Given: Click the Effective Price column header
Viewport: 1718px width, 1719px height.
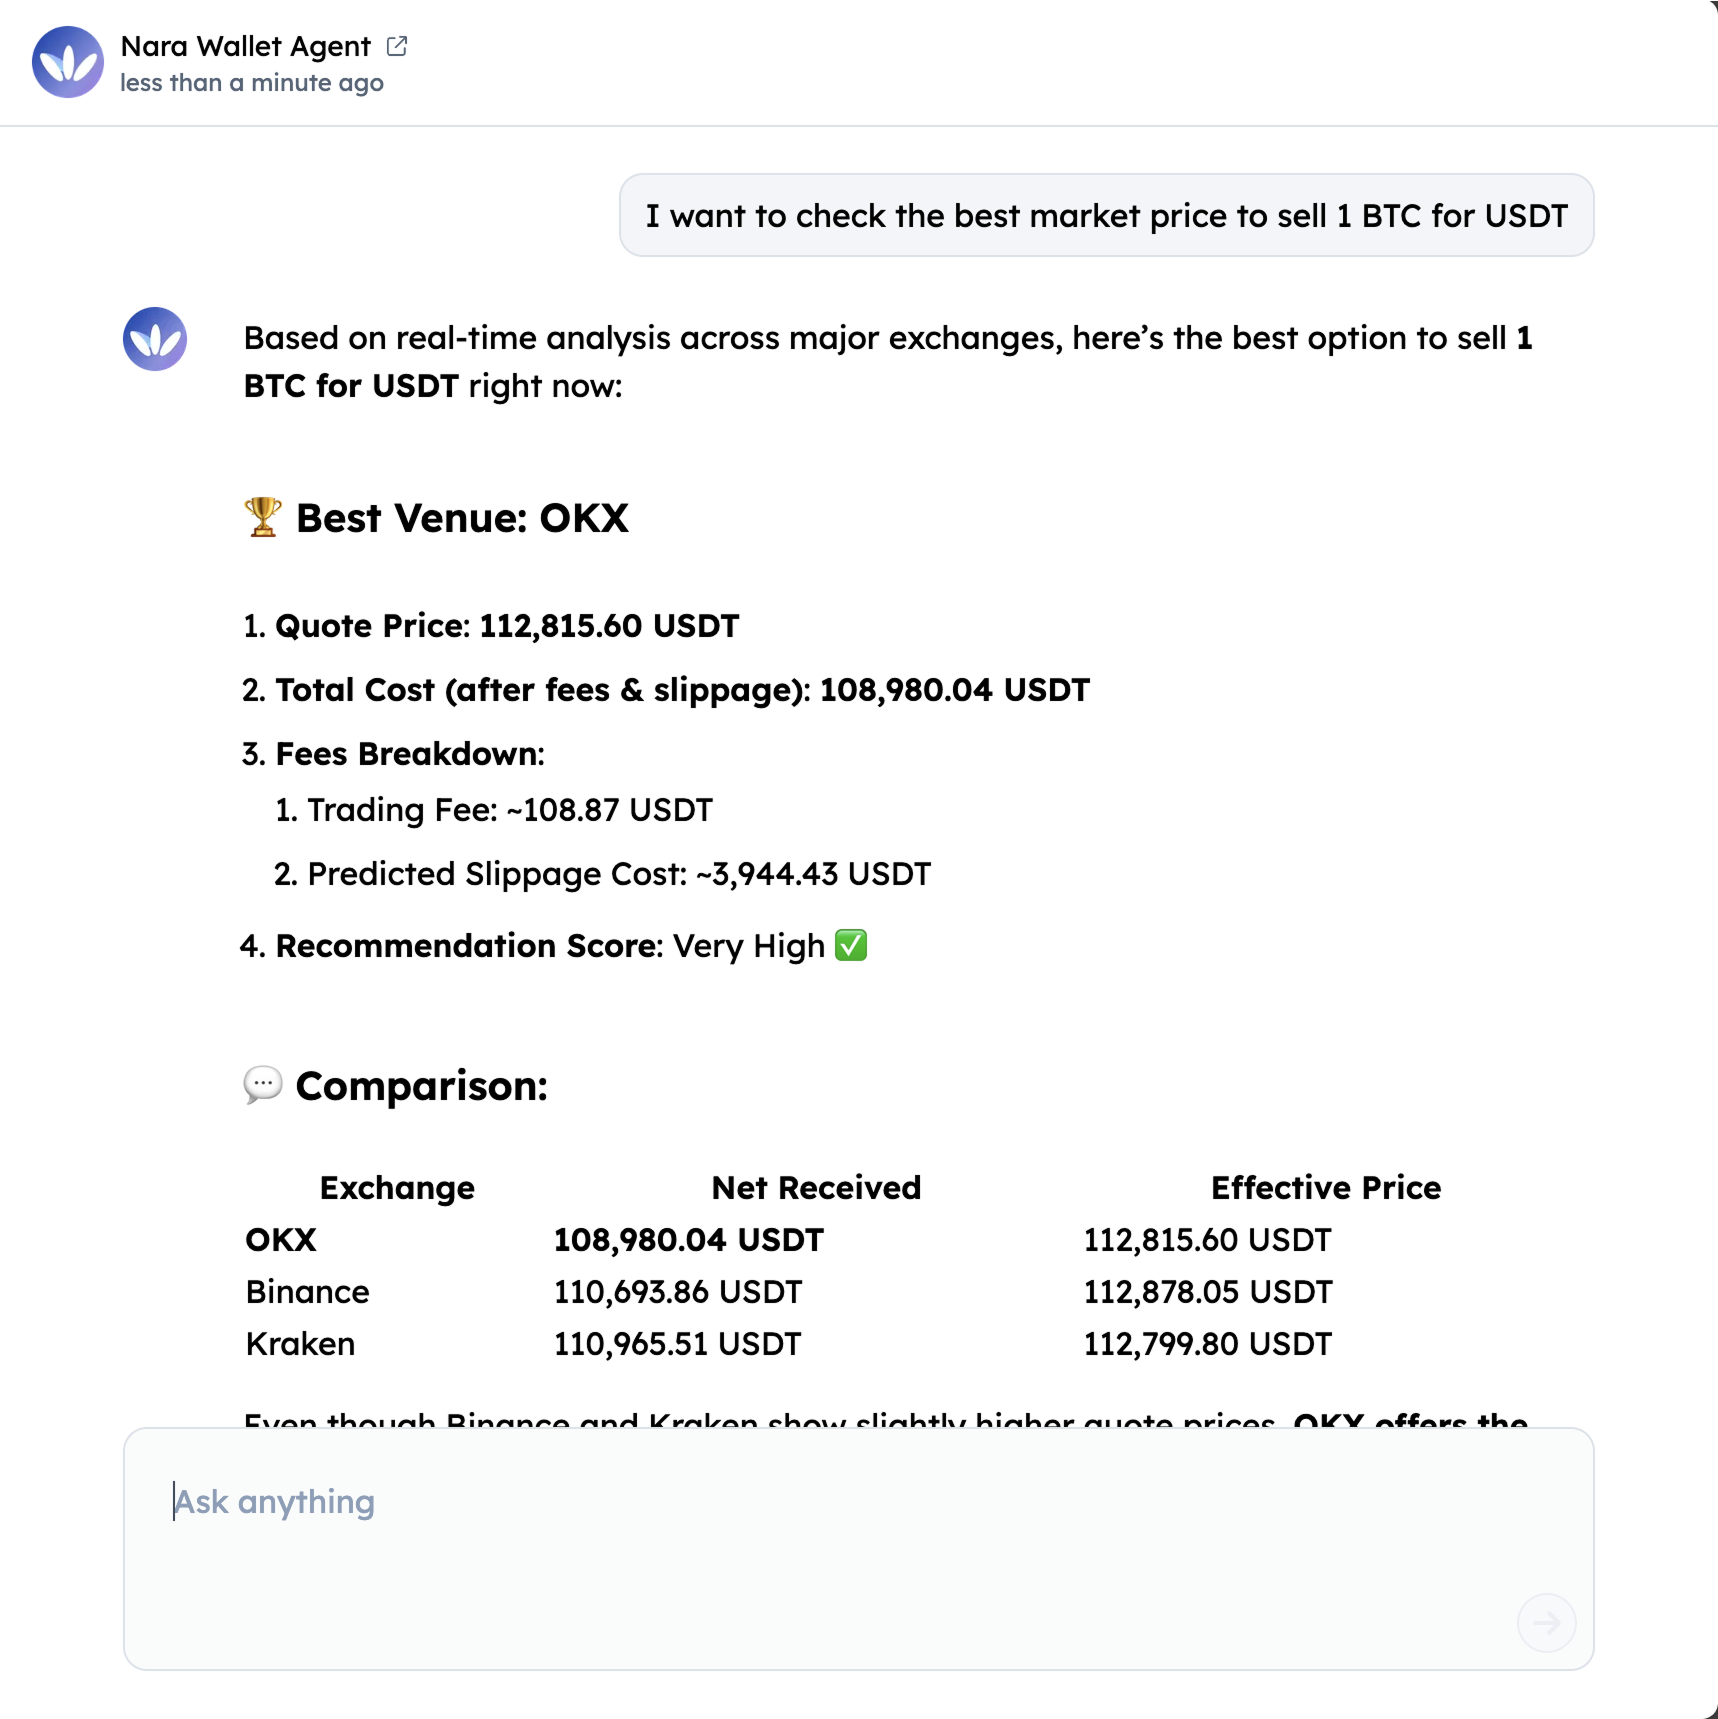Looking at the screenshot, I should [1326, 1187].
